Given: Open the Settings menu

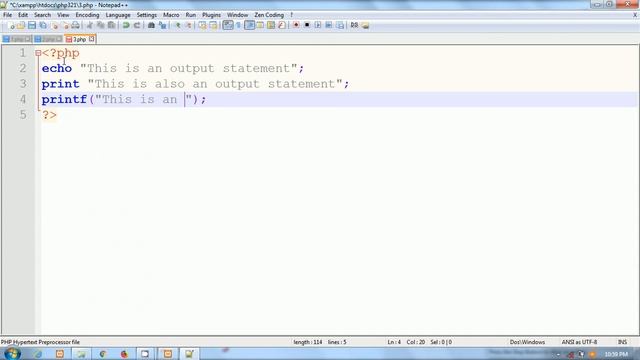Looking at the screenshot, I should [147, 15].
